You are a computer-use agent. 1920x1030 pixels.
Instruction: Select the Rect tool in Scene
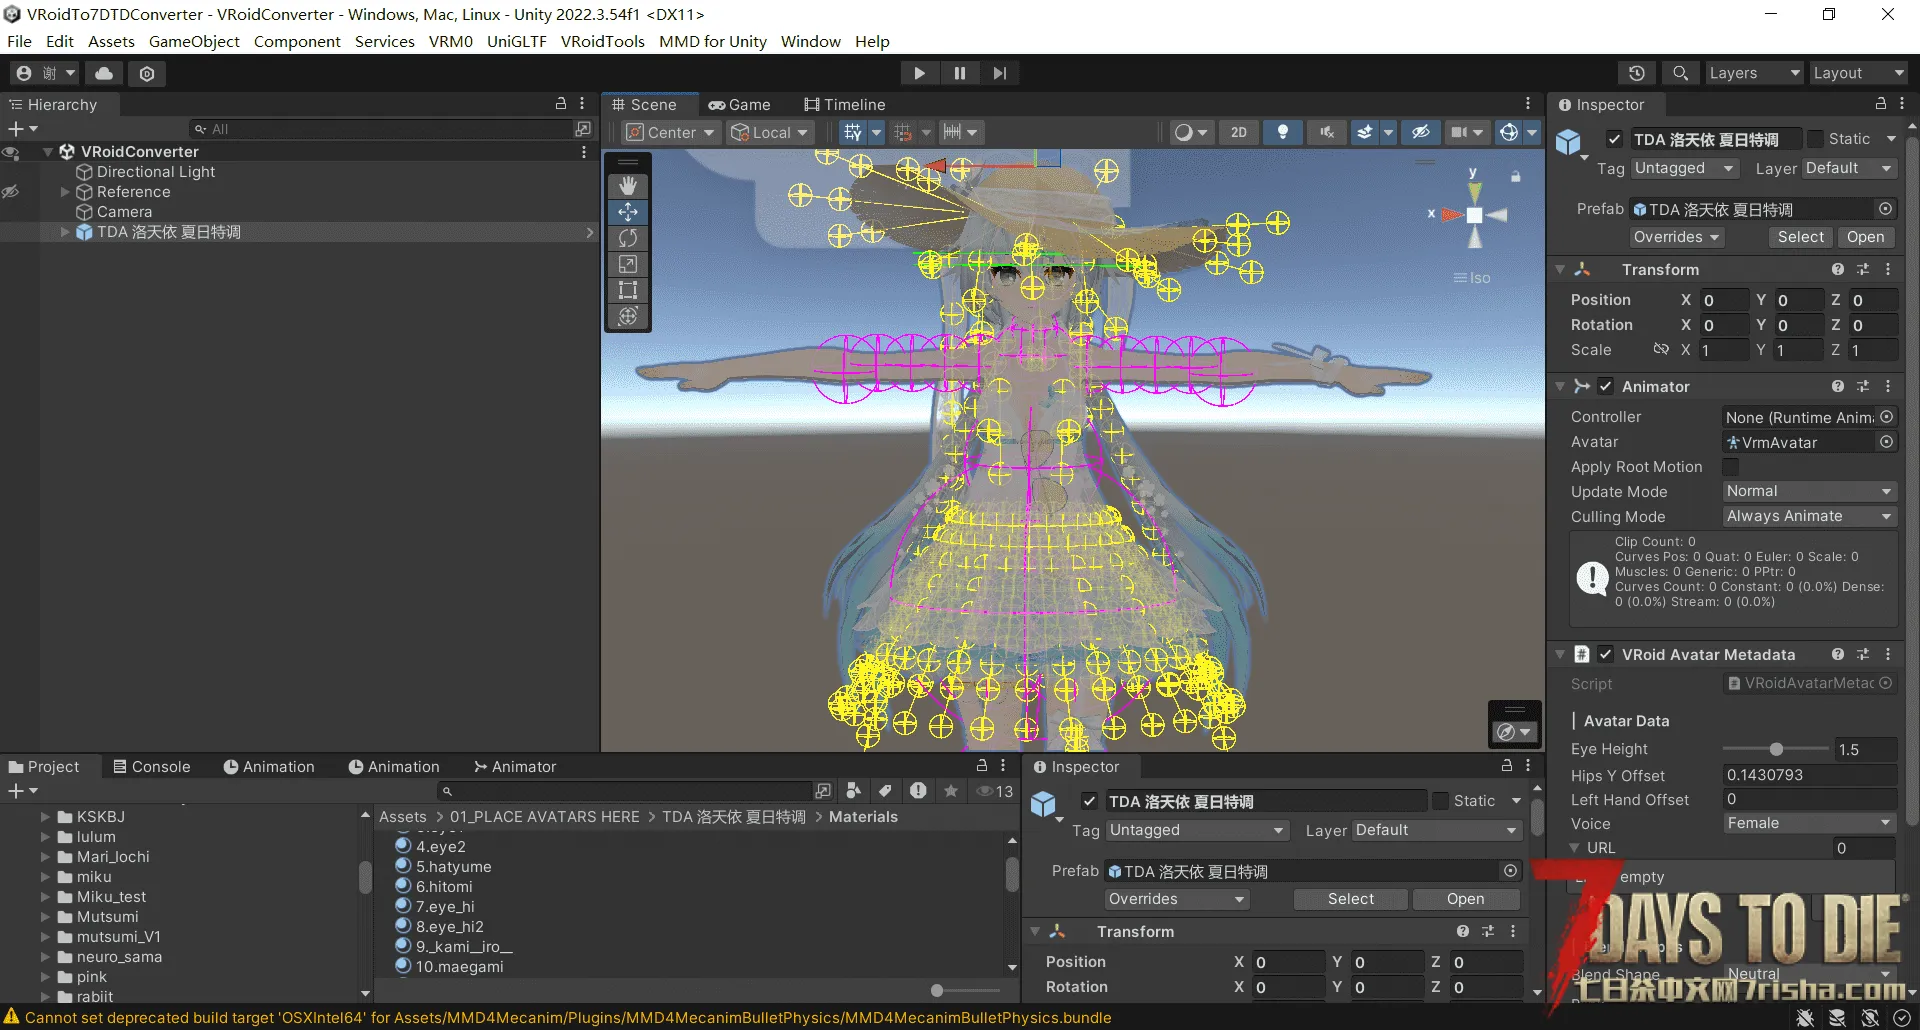click(x=628, y=290)
